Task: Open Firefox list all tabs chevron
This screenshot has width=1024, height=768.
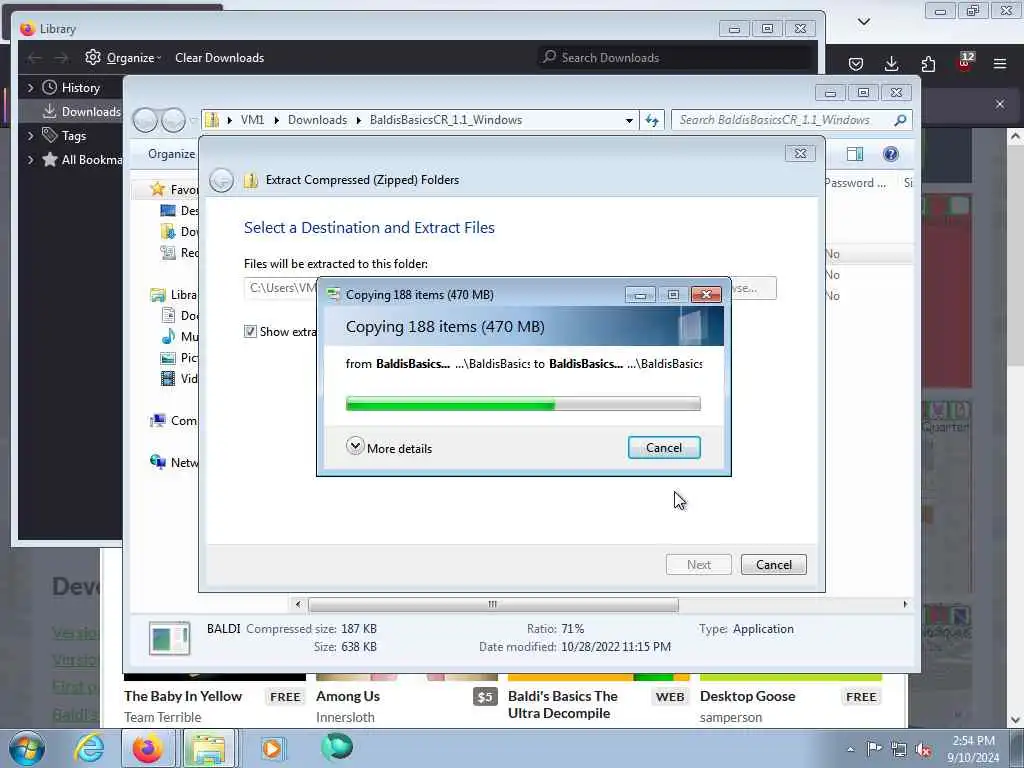Action: 864,22
